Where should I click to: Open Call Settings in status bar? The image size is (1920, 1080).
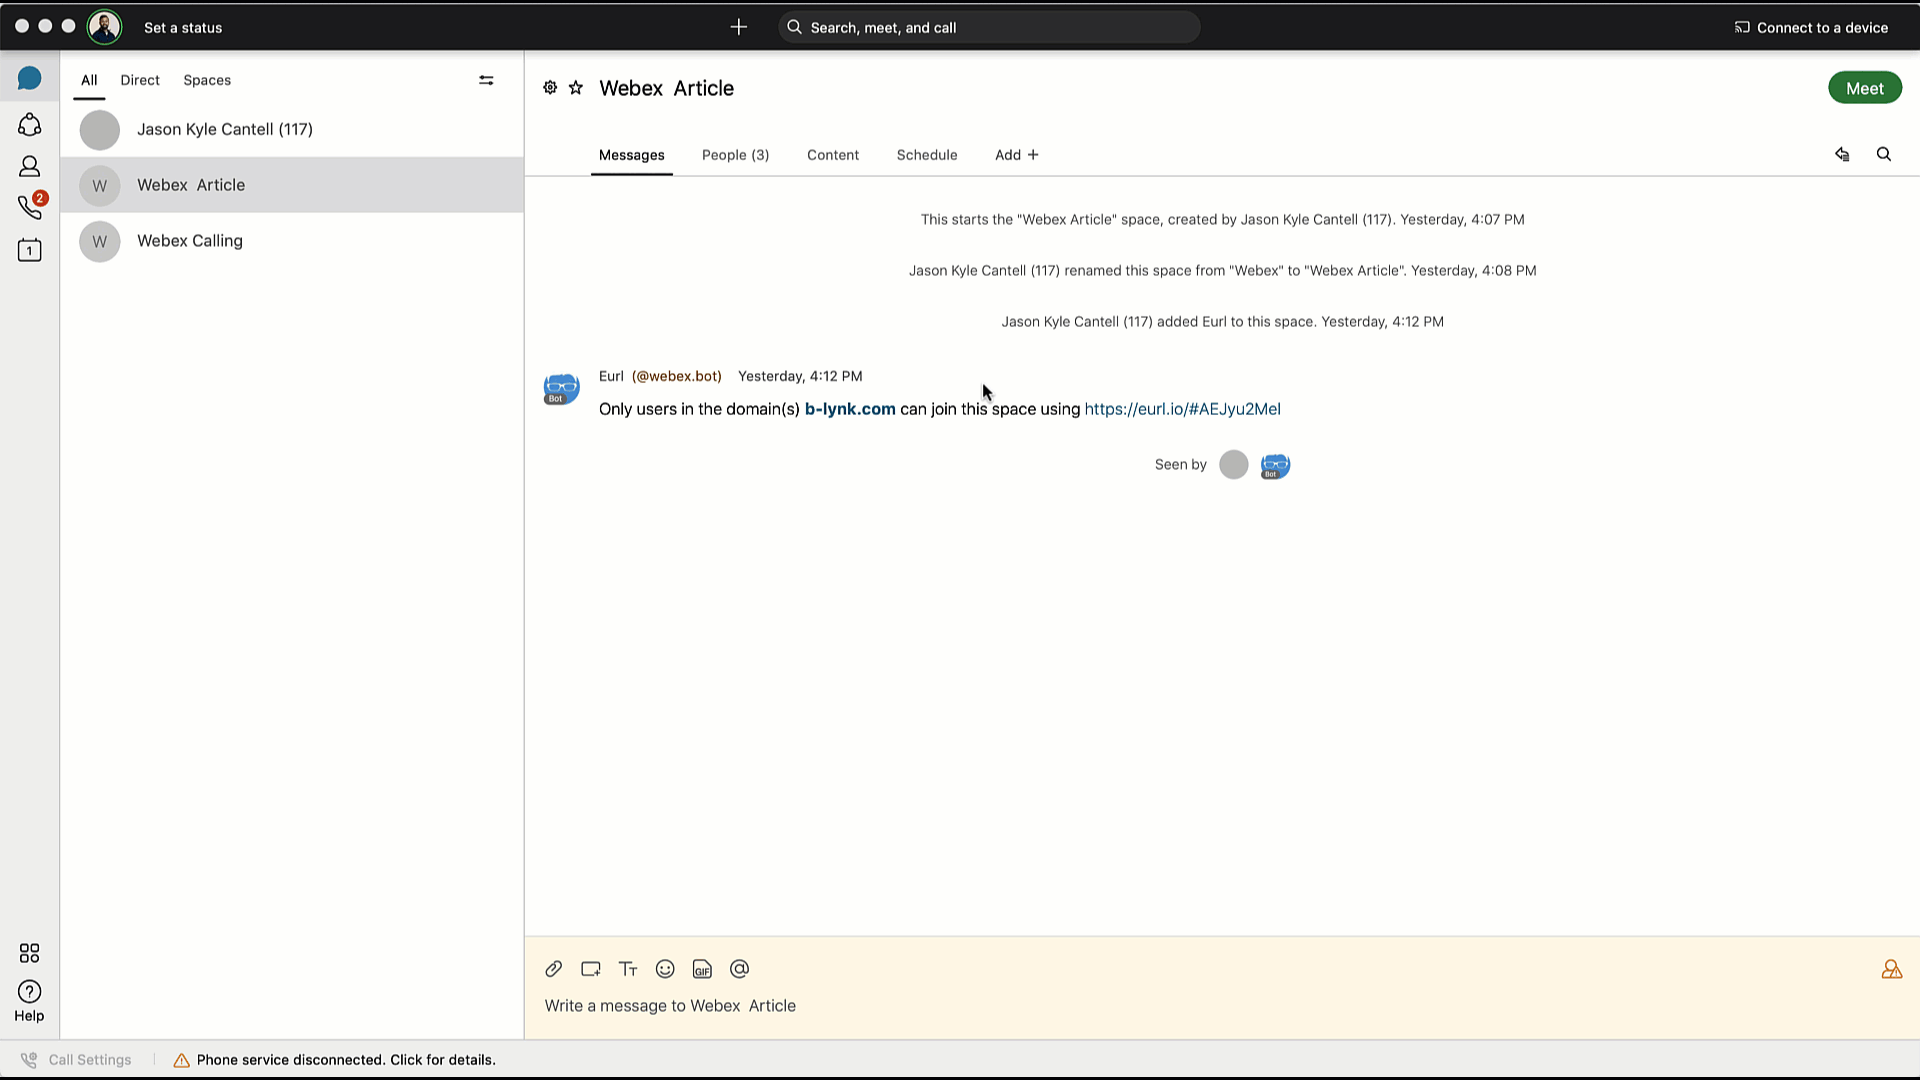[77, 1060]
